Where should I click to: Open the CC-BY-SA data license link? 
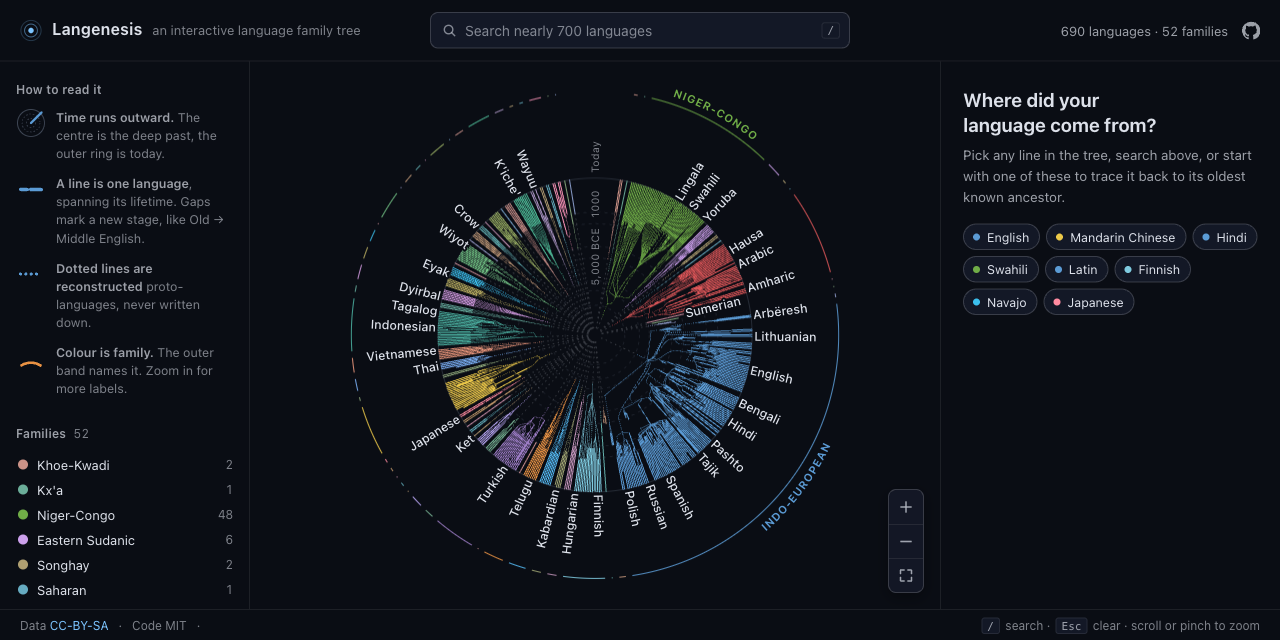79,626
